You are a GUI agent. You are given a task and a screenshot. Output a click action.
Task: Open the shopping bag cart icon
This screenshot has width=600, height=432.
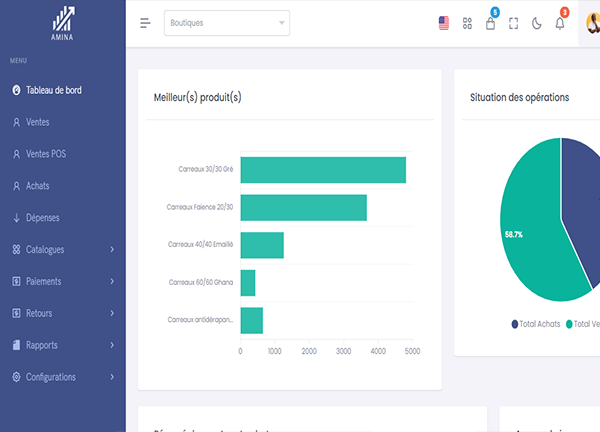click(x=490, y=23)
